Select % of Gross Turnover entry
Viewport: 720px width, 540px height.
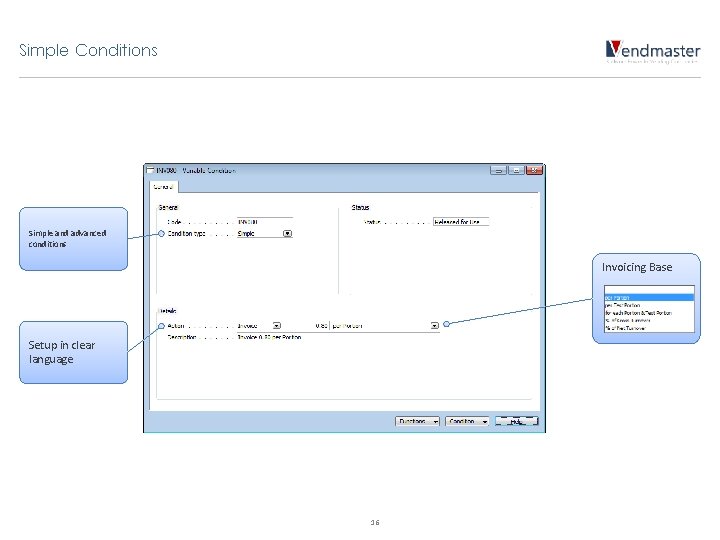(x=649, y=320)
